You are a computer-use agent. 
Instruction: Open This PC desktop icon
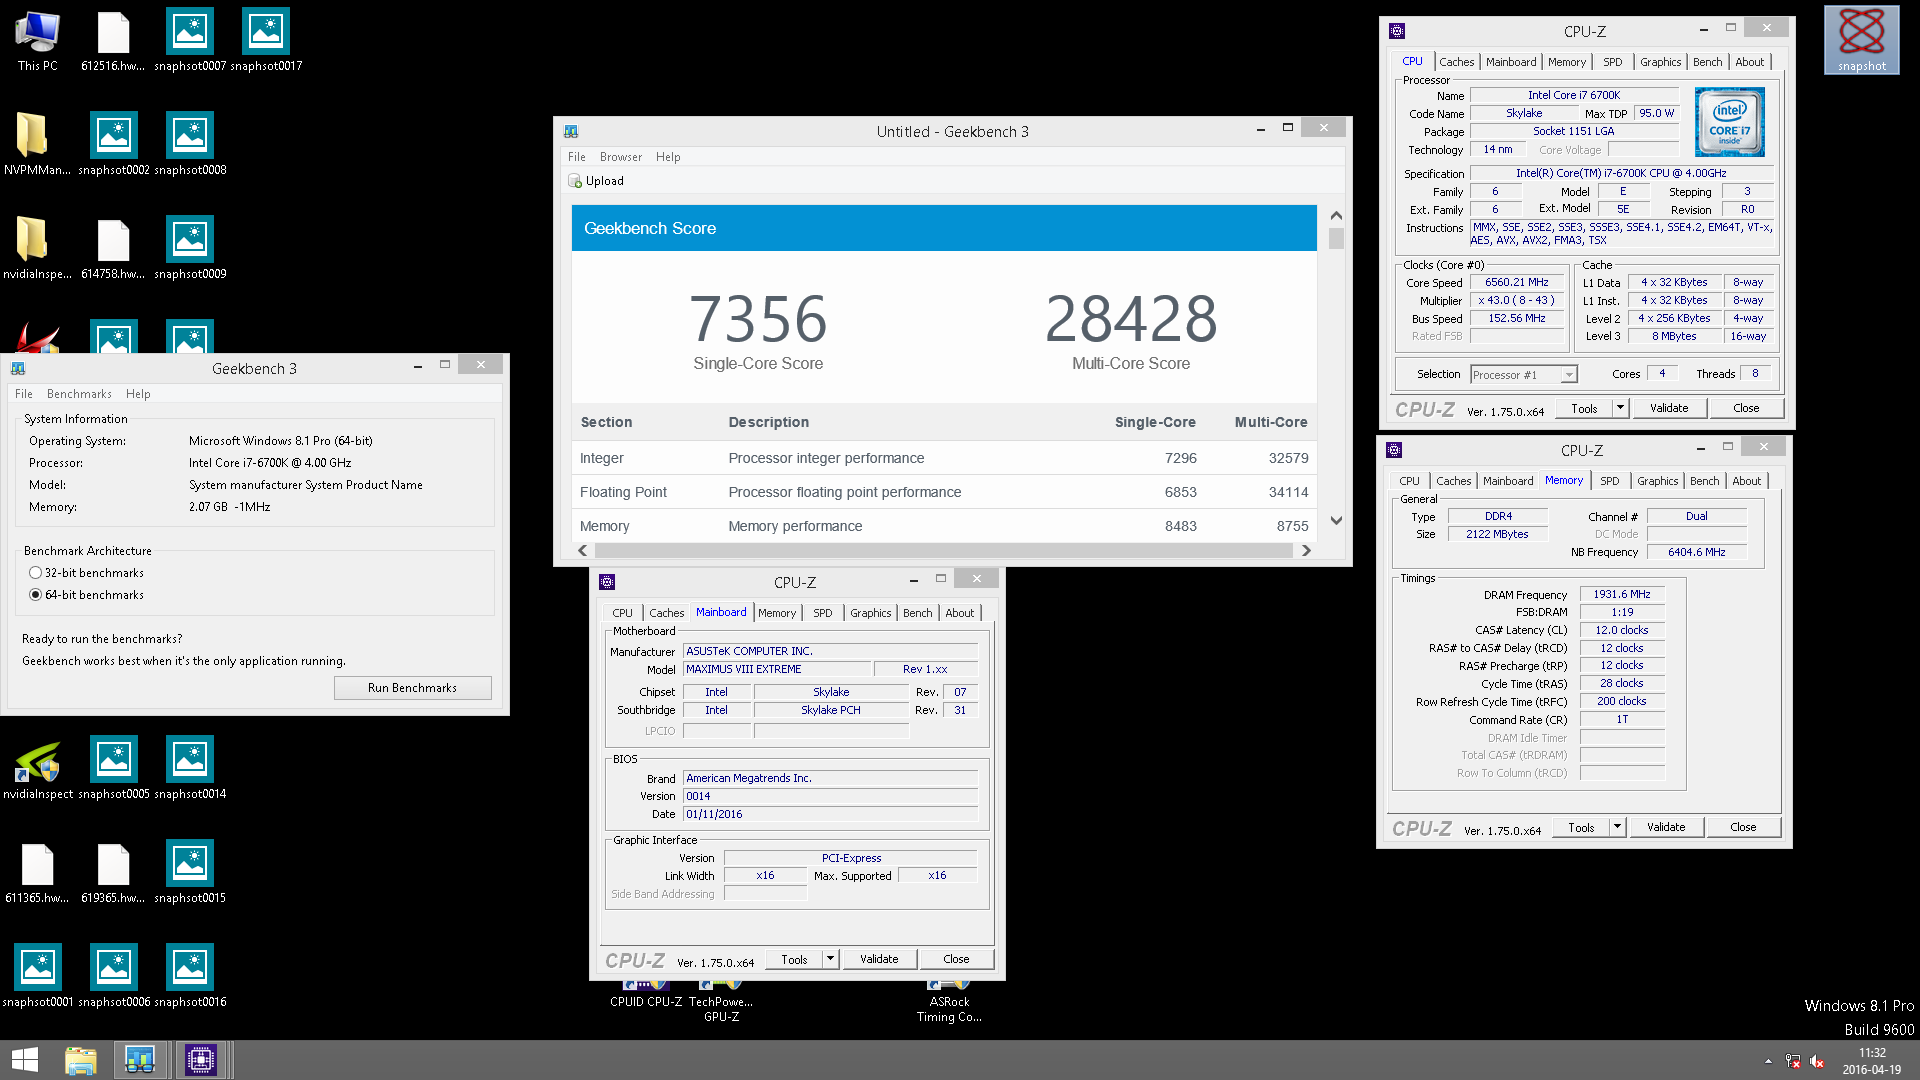37,42
